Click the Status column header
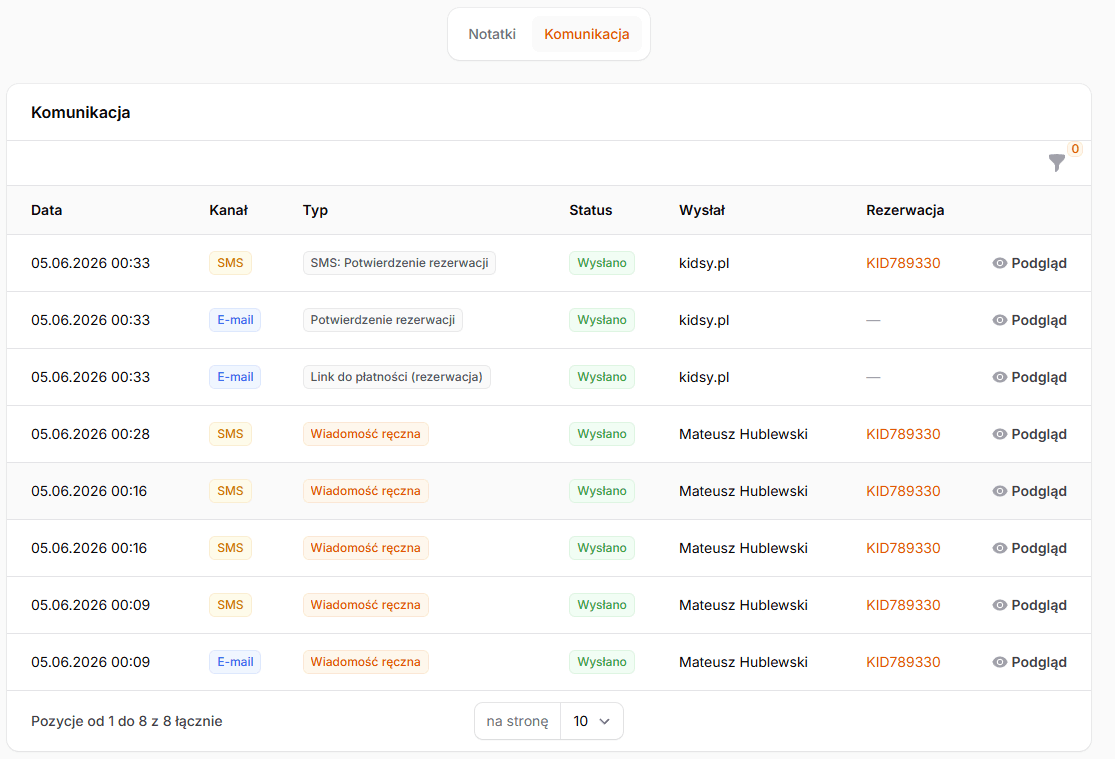The height and width of the screenshot is (759, 1115). coord(590,210)
